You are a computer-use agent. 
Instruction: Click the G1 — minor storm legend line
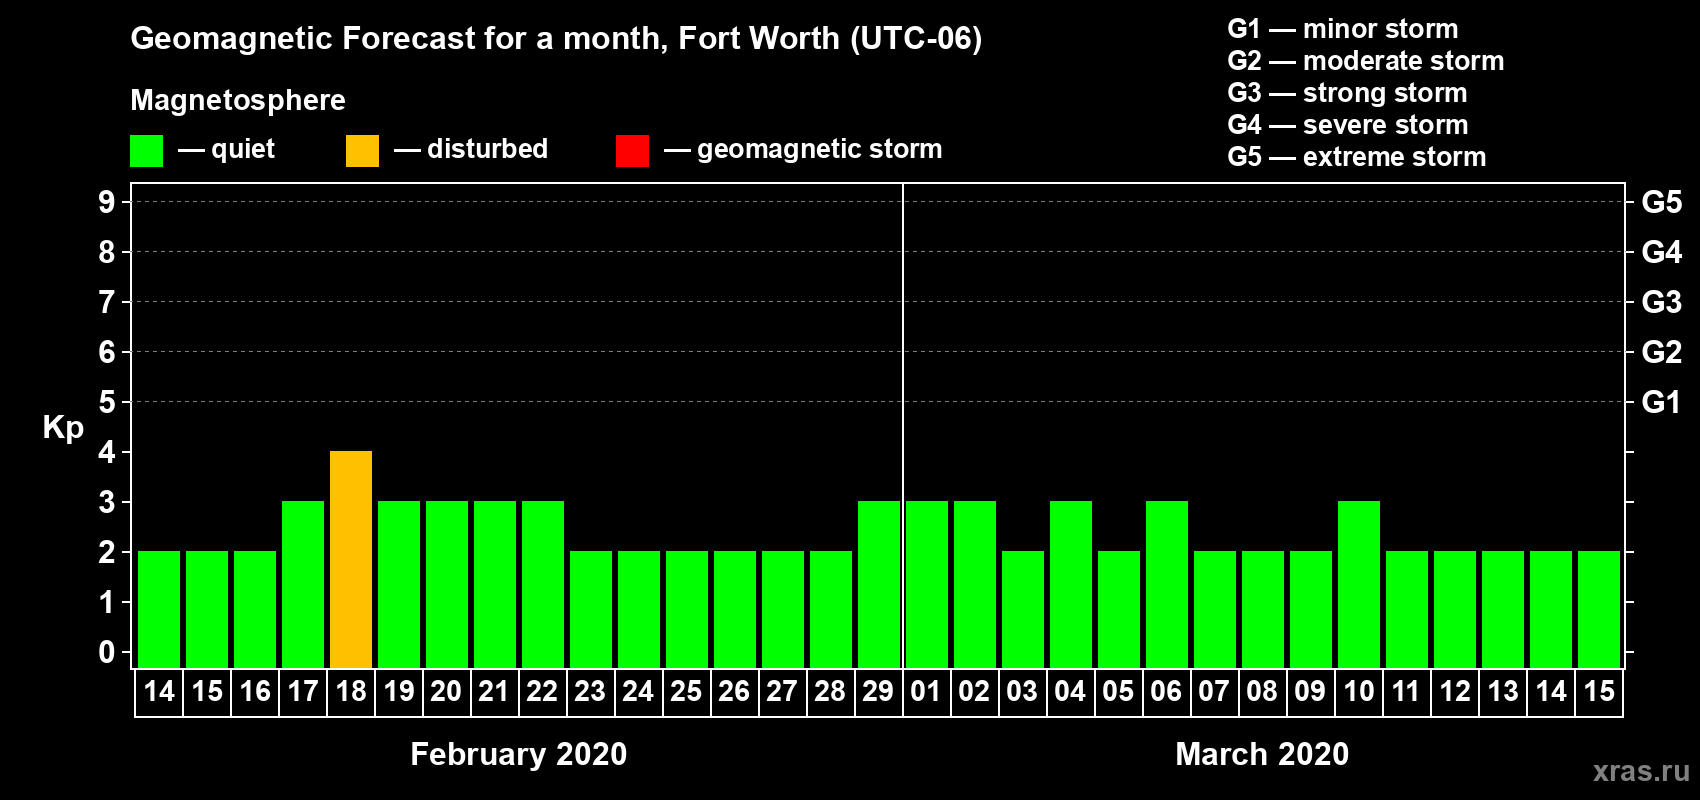(x=1343, y=29)
